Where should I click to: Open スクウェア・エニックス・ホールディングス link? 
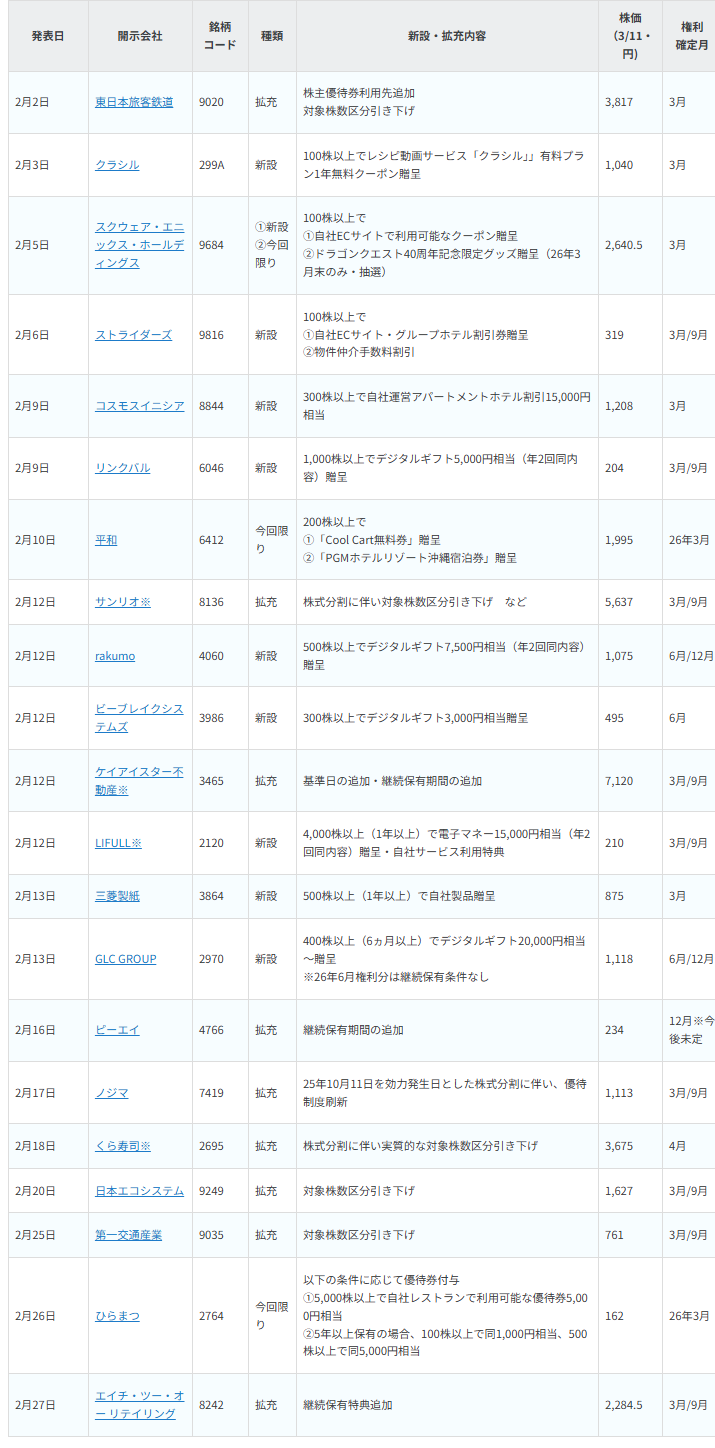[139, 245]
